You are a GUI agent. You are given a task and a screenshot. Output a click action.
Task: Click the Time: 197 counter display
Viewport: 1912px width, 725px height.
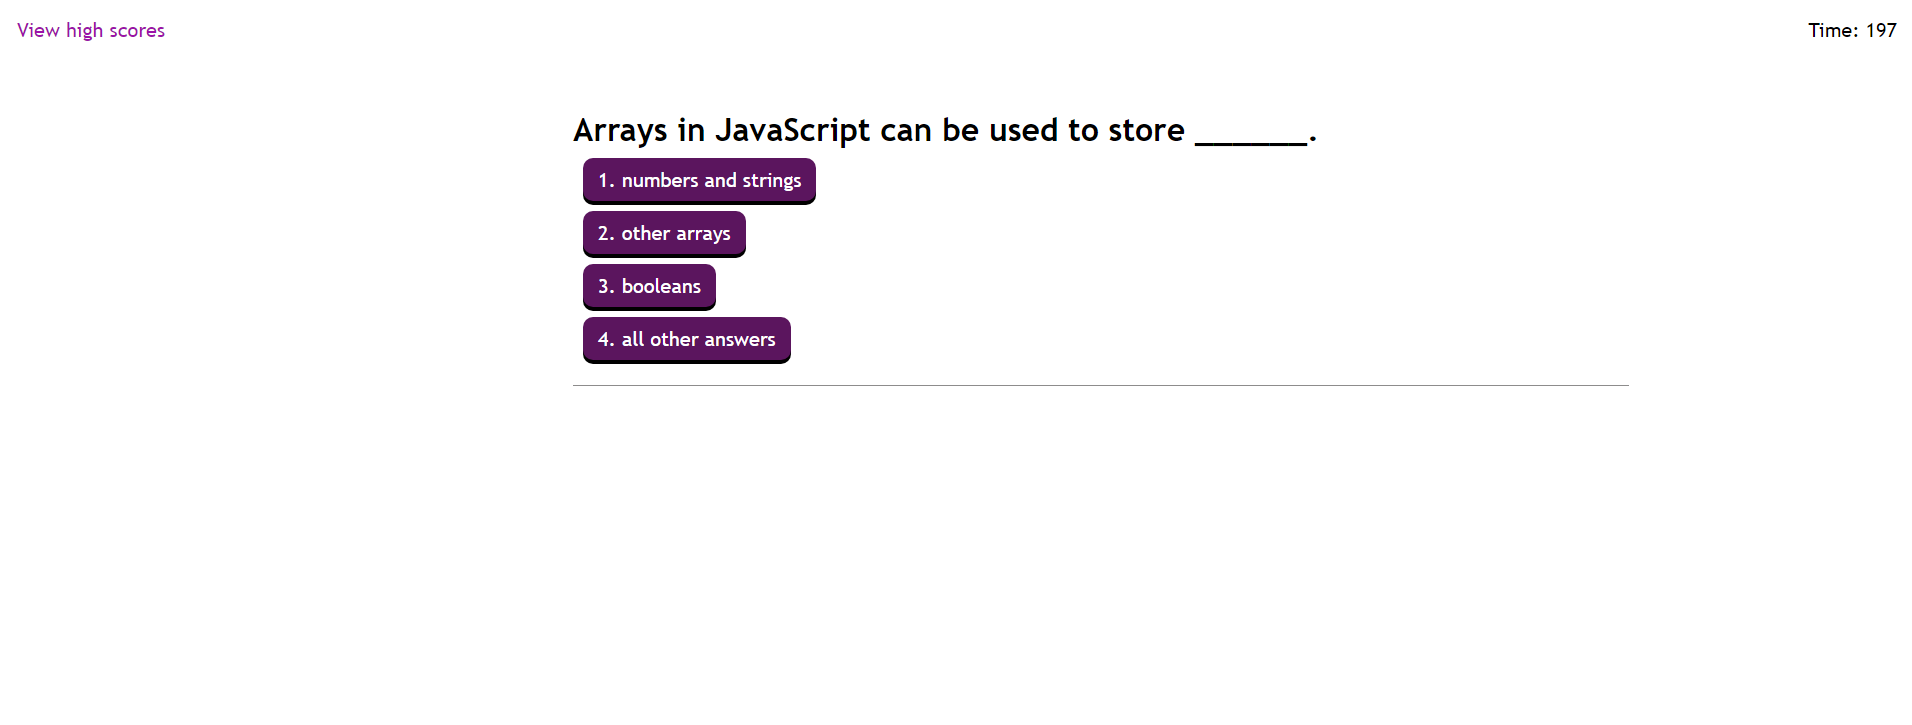point(1851,30)
